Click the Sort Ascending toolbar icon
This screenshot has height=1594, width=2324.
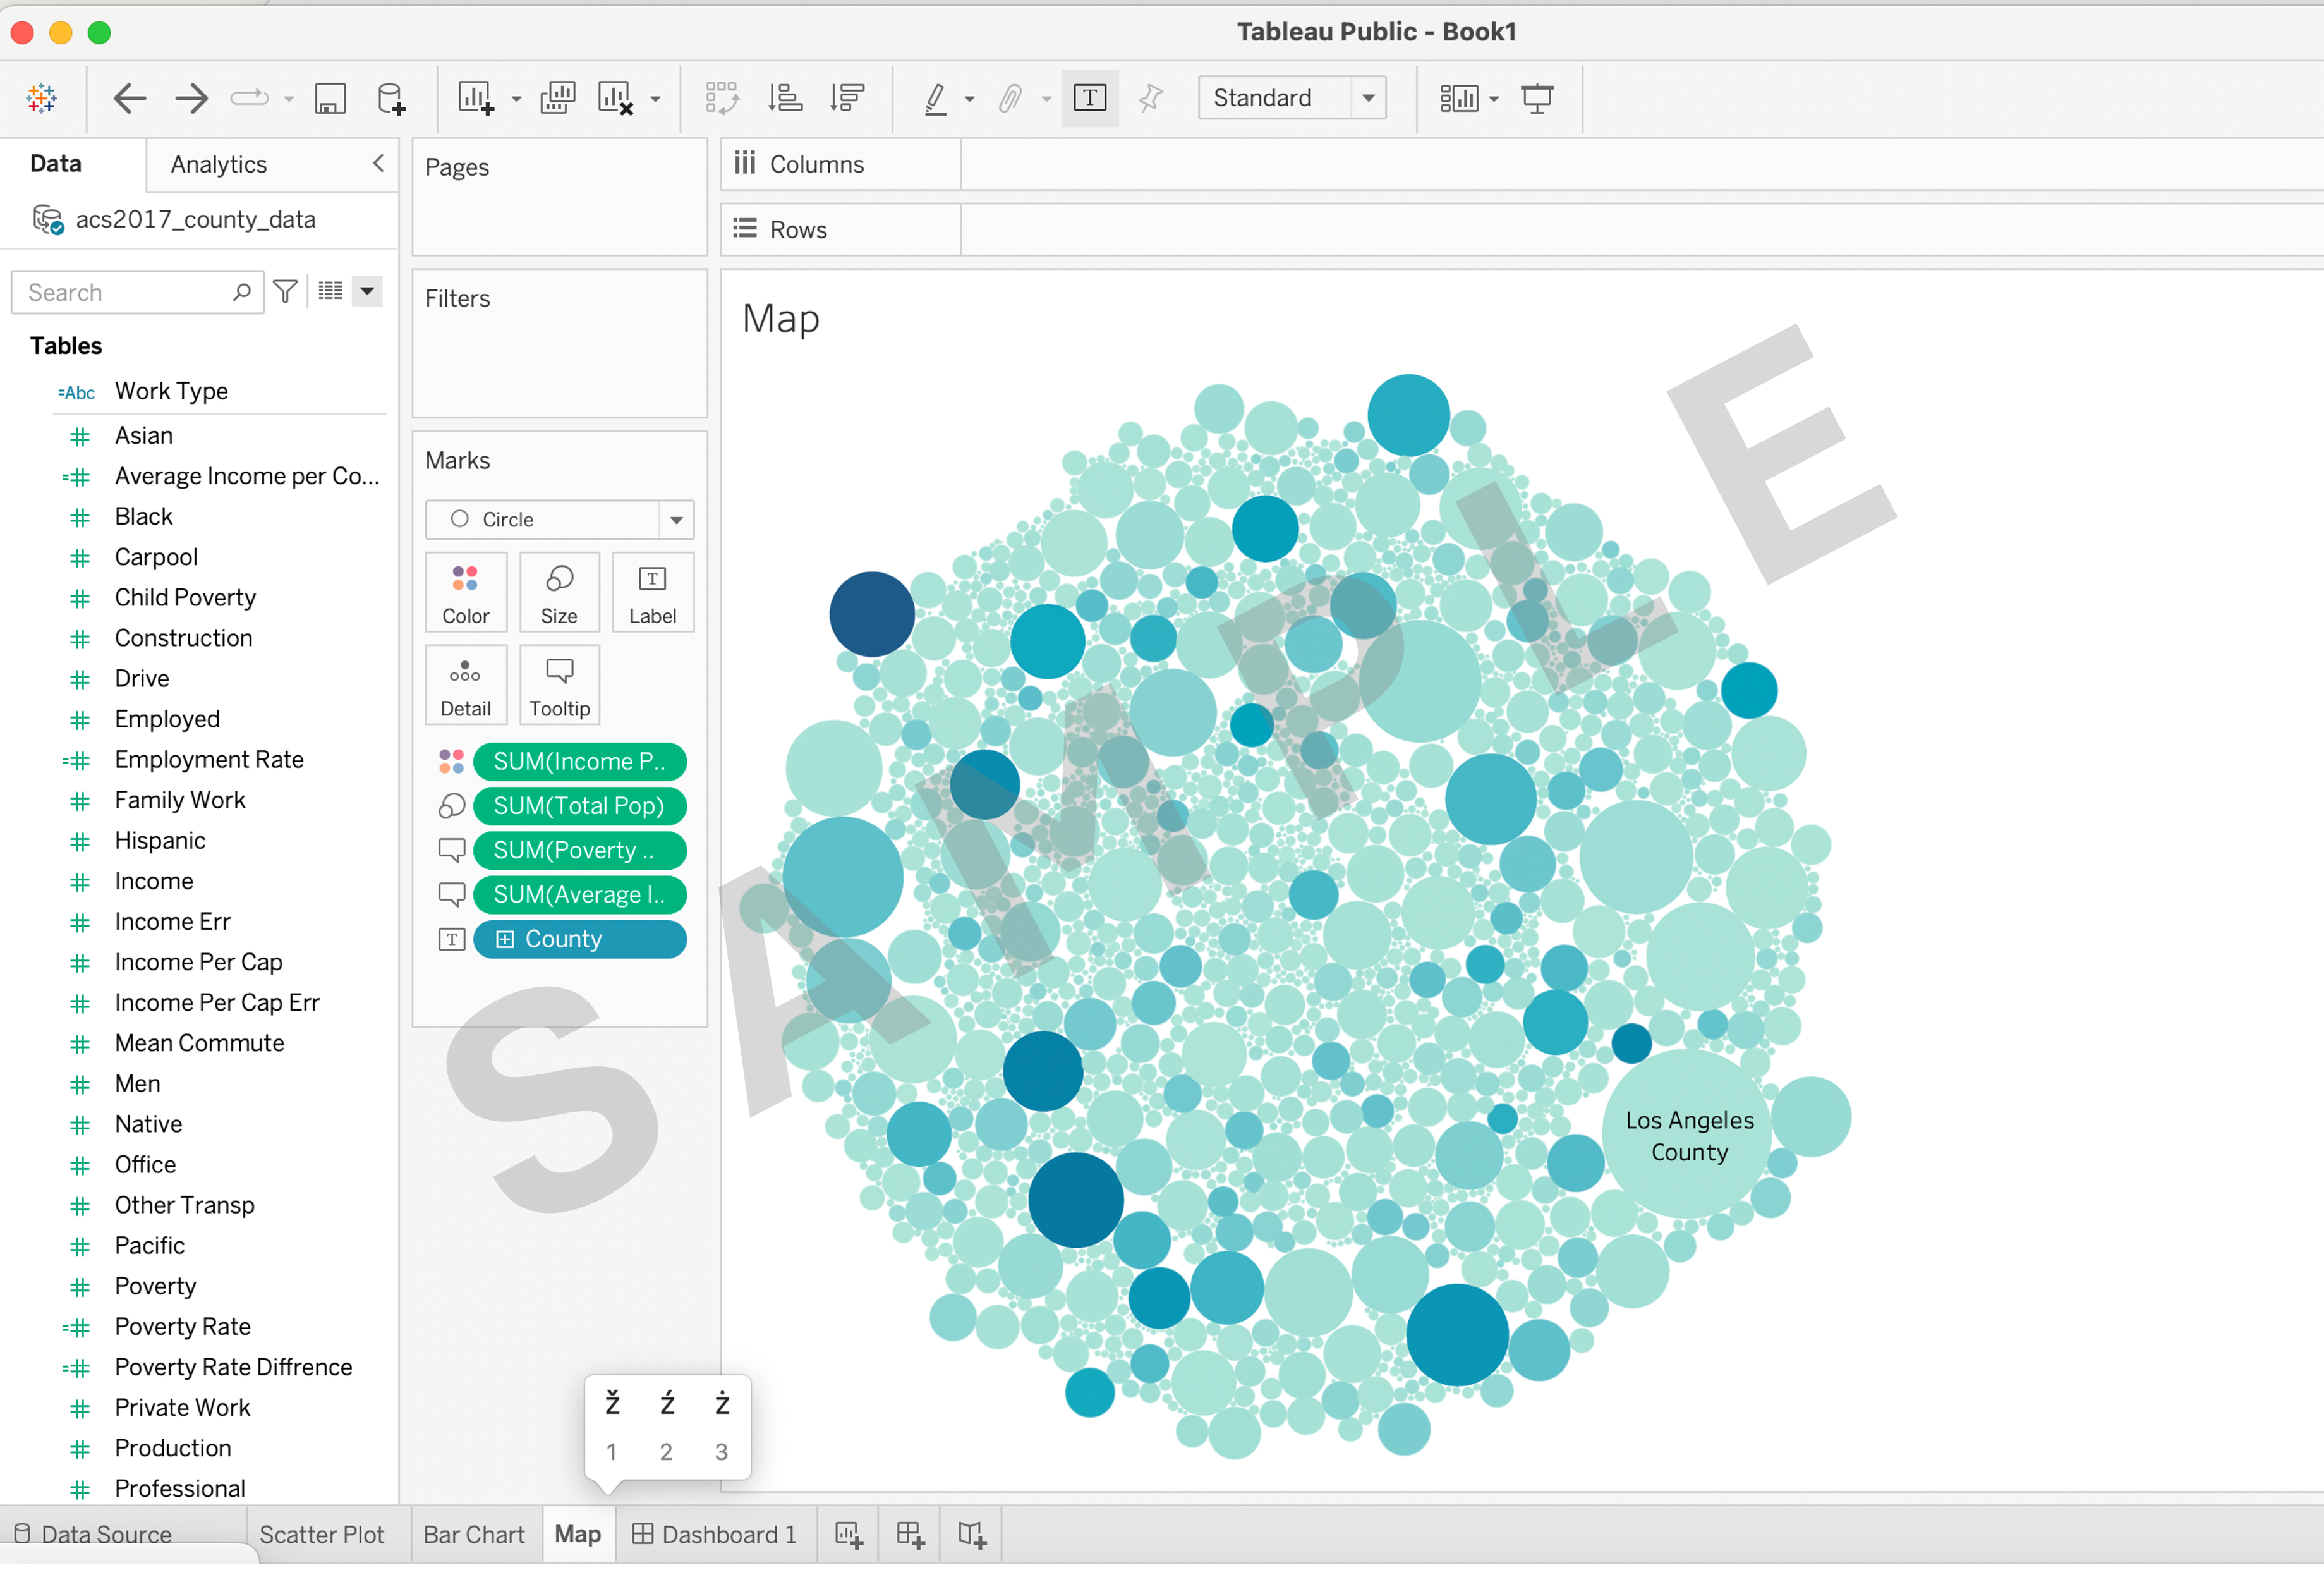[785, 98]
